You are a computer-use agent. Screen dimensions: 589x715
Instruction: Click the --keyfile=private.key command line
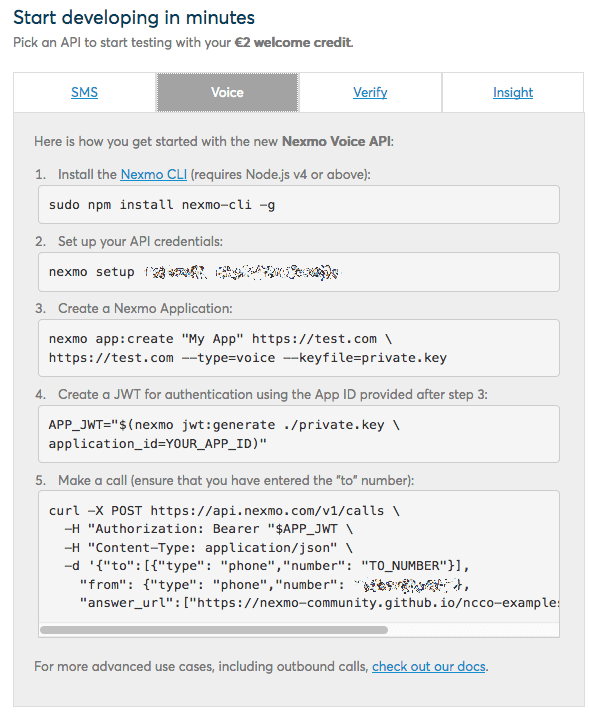coord(248,358)
